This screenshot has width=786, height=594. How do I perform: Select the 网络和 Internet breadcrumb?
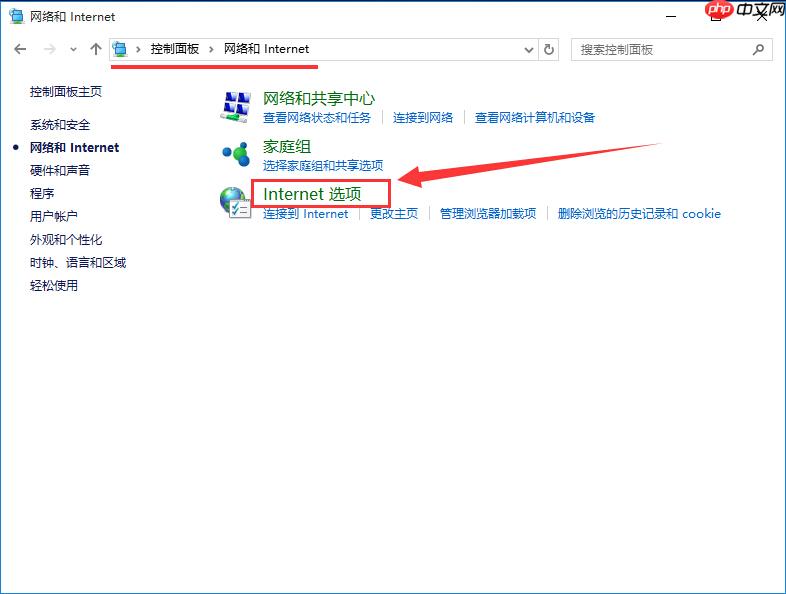(x=266, y=49)
